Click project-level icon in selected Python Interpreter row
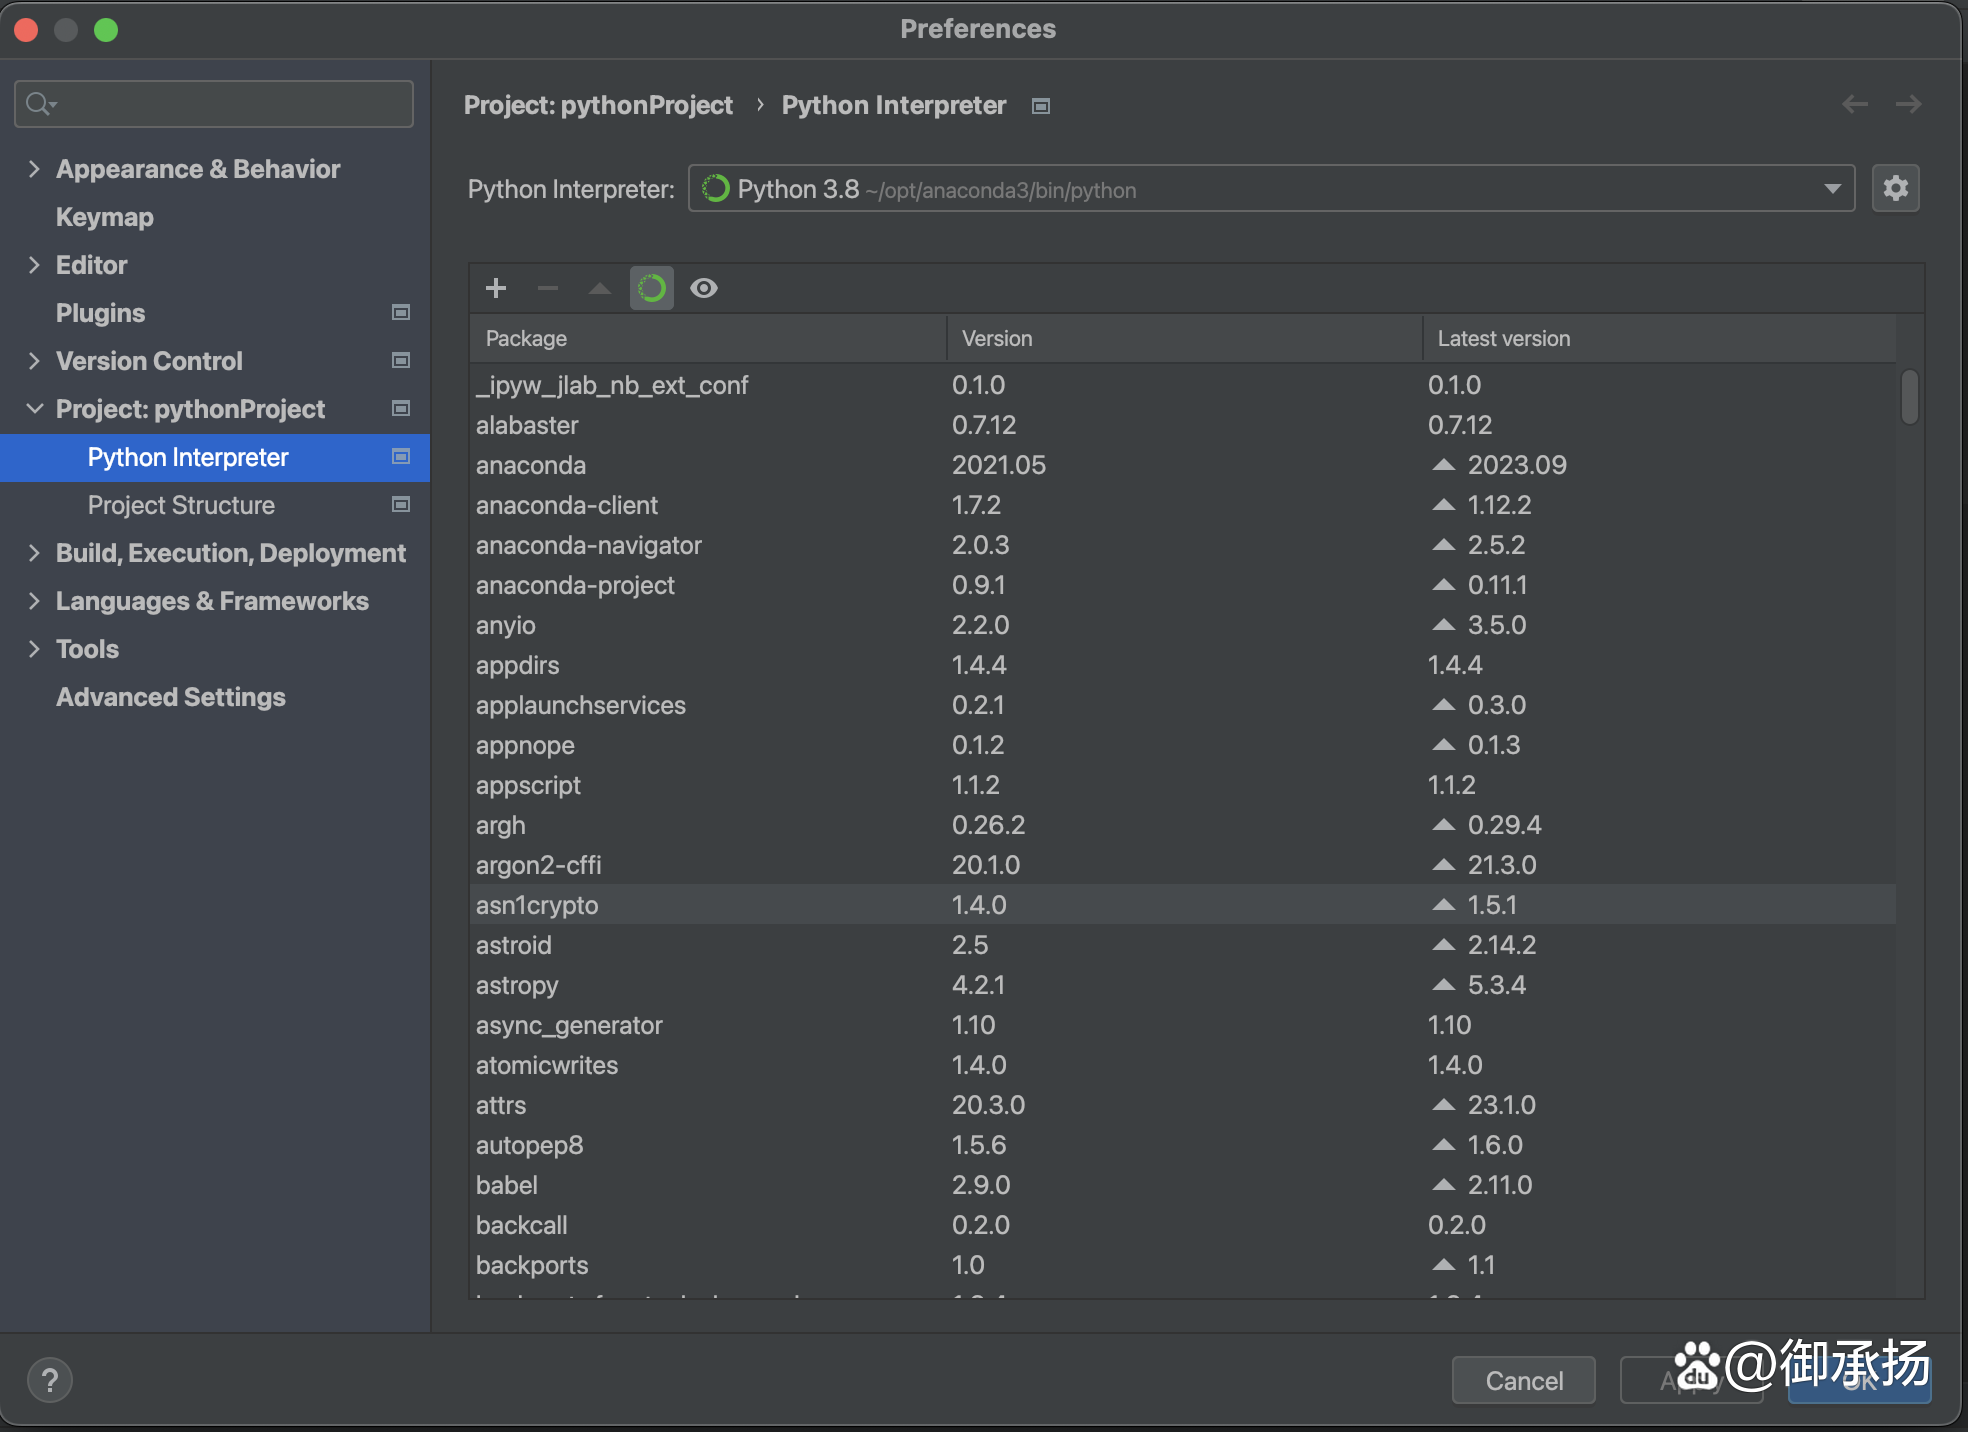This screenshot has width=1968, height=1432. coord(401,457)
